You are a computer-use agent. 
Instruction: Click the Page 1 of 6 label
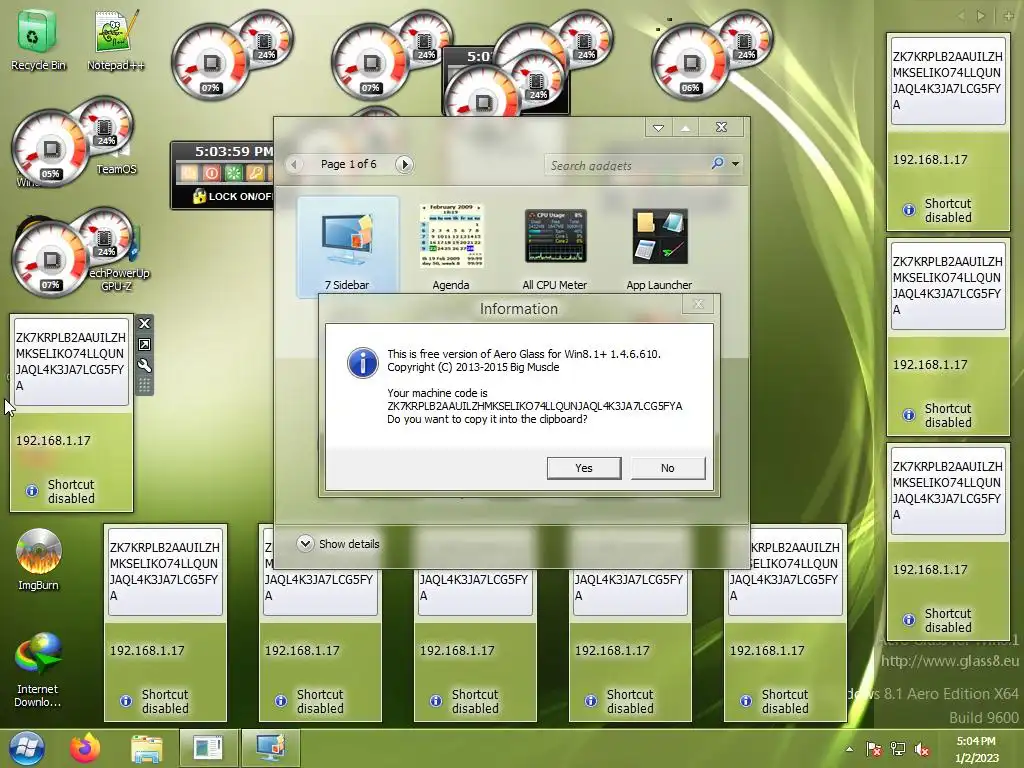point(348,164)
